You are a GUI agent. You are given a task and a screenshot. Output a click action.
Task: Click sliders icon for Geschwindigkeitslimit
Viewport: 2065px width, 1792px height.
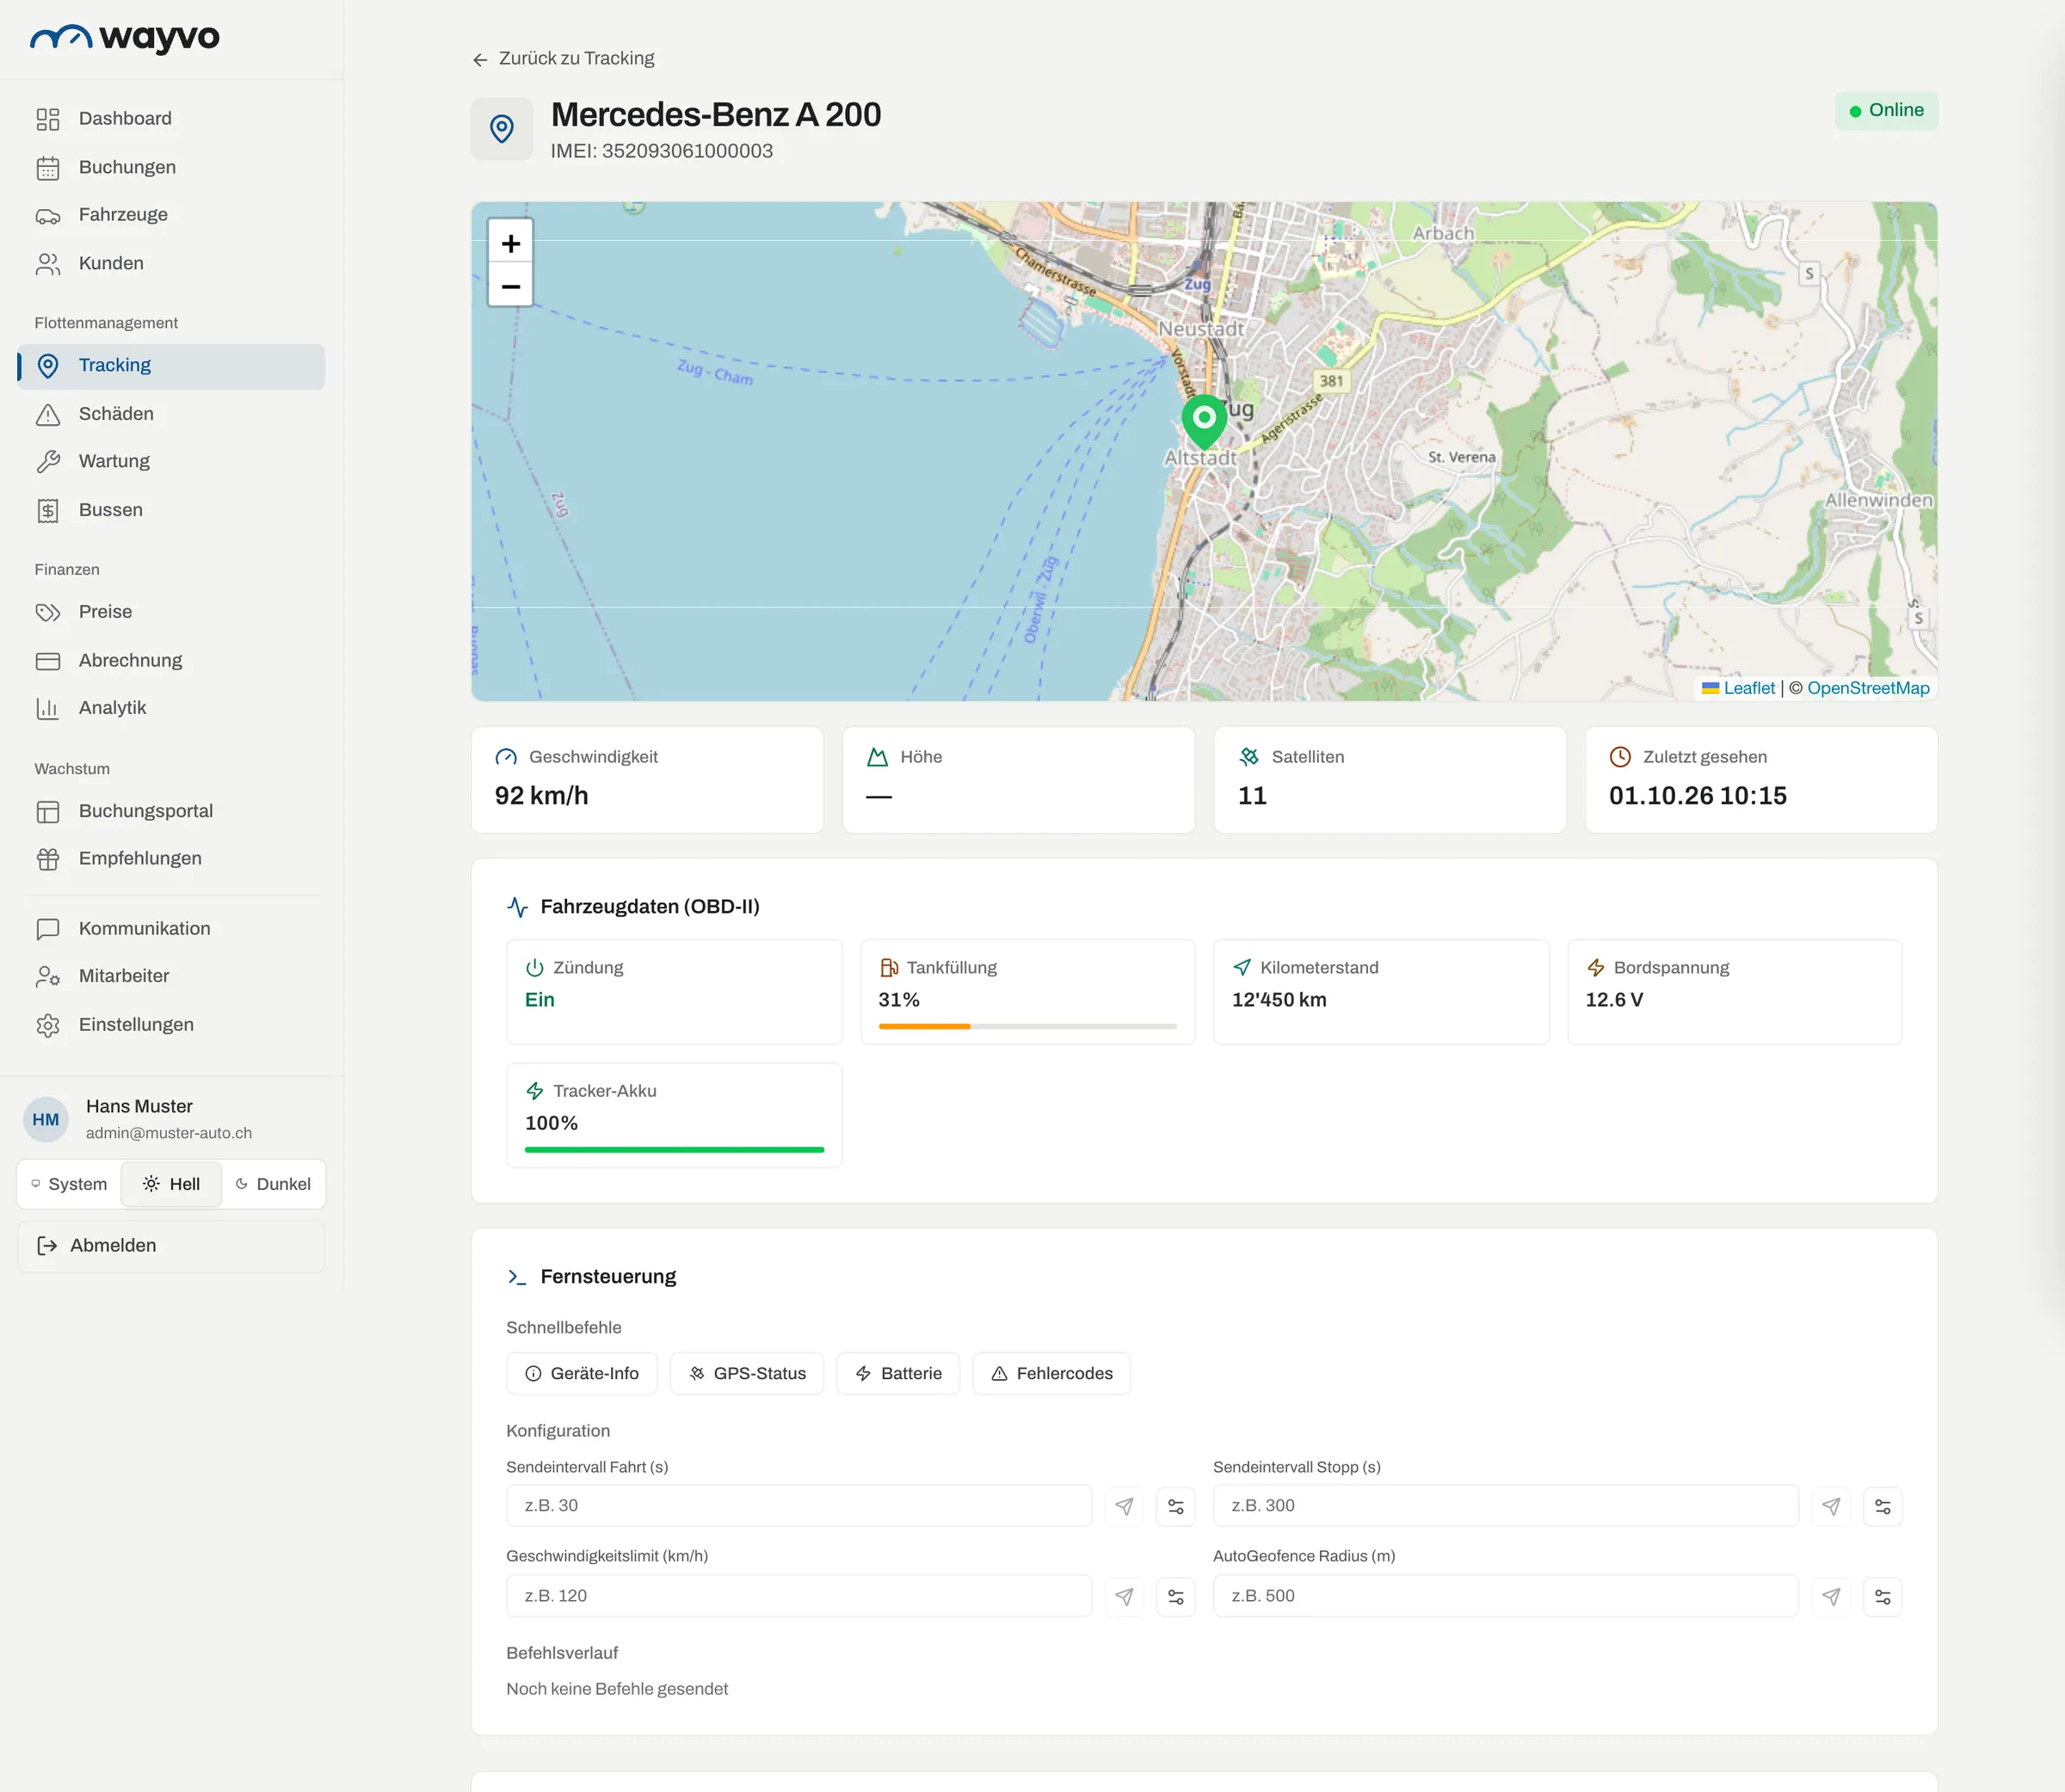pyautogui.click(x=1176, y=1596)
